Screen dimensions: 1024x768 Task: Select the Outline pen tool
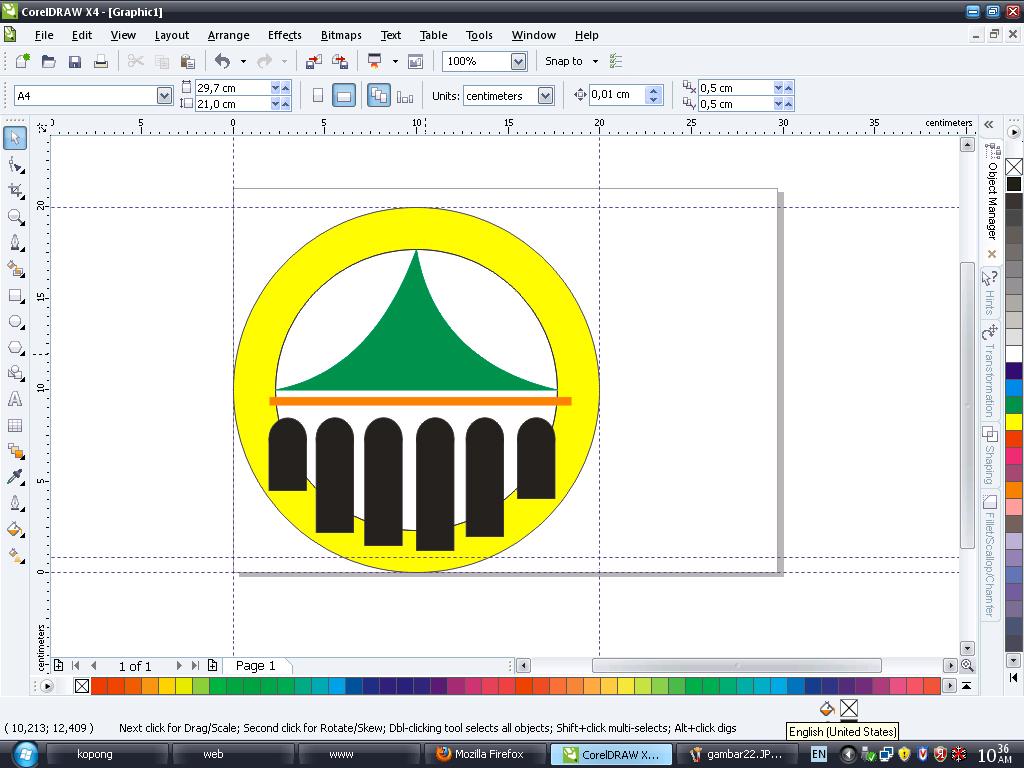pos(15,504)
